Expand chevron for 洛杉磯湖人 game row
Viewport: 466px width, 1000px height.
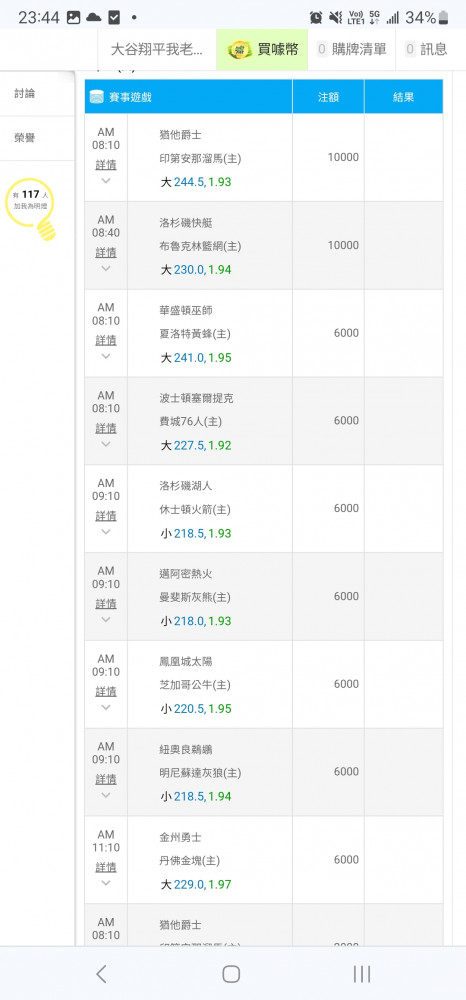tap(106, 531)
